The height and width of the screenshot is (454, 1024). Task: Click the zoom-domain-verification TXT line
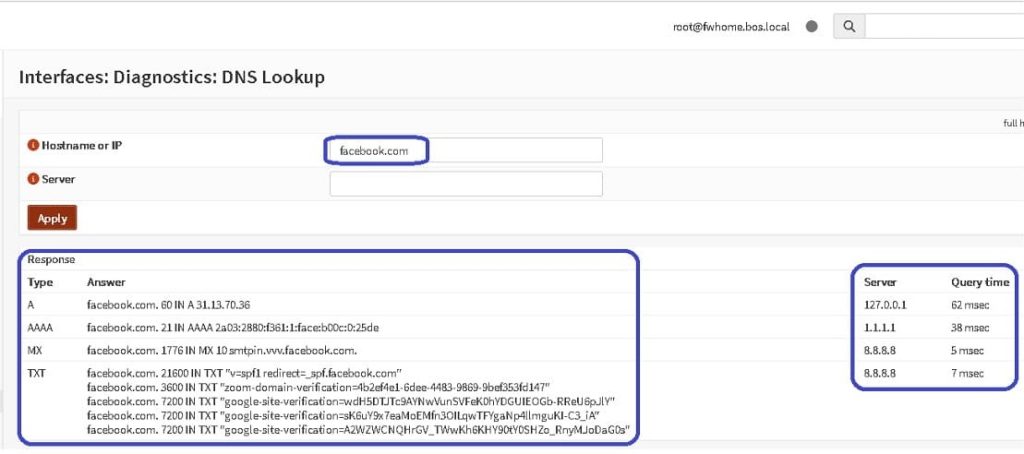click(319, 387)
